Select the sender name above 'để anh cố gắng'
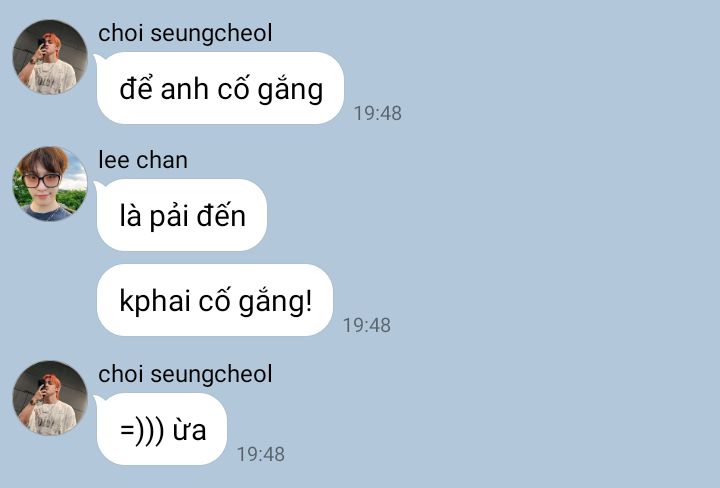 click(x=185, y=34)
